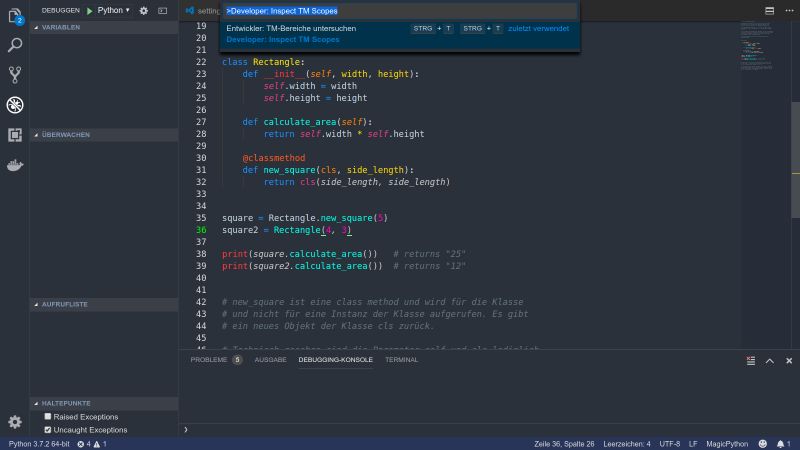The height and width of the screenshot is (450, 800).
Task: Click the '# returns "12"' comment
Action: pos(429,266)
